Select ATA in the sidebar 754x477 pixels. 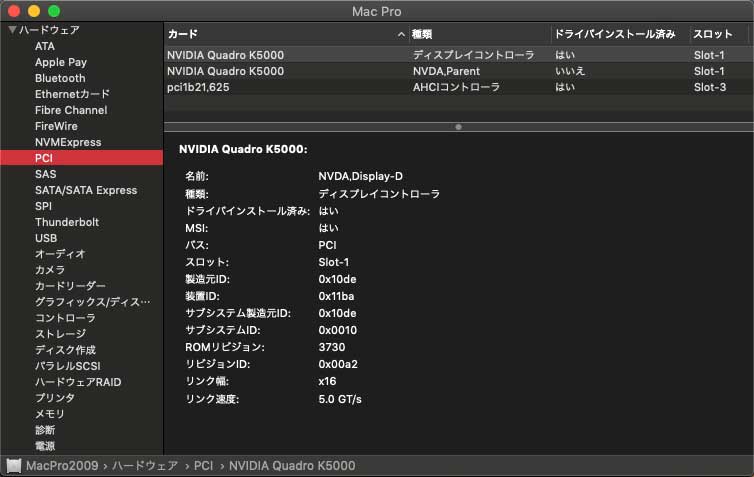tap(45, 46)
